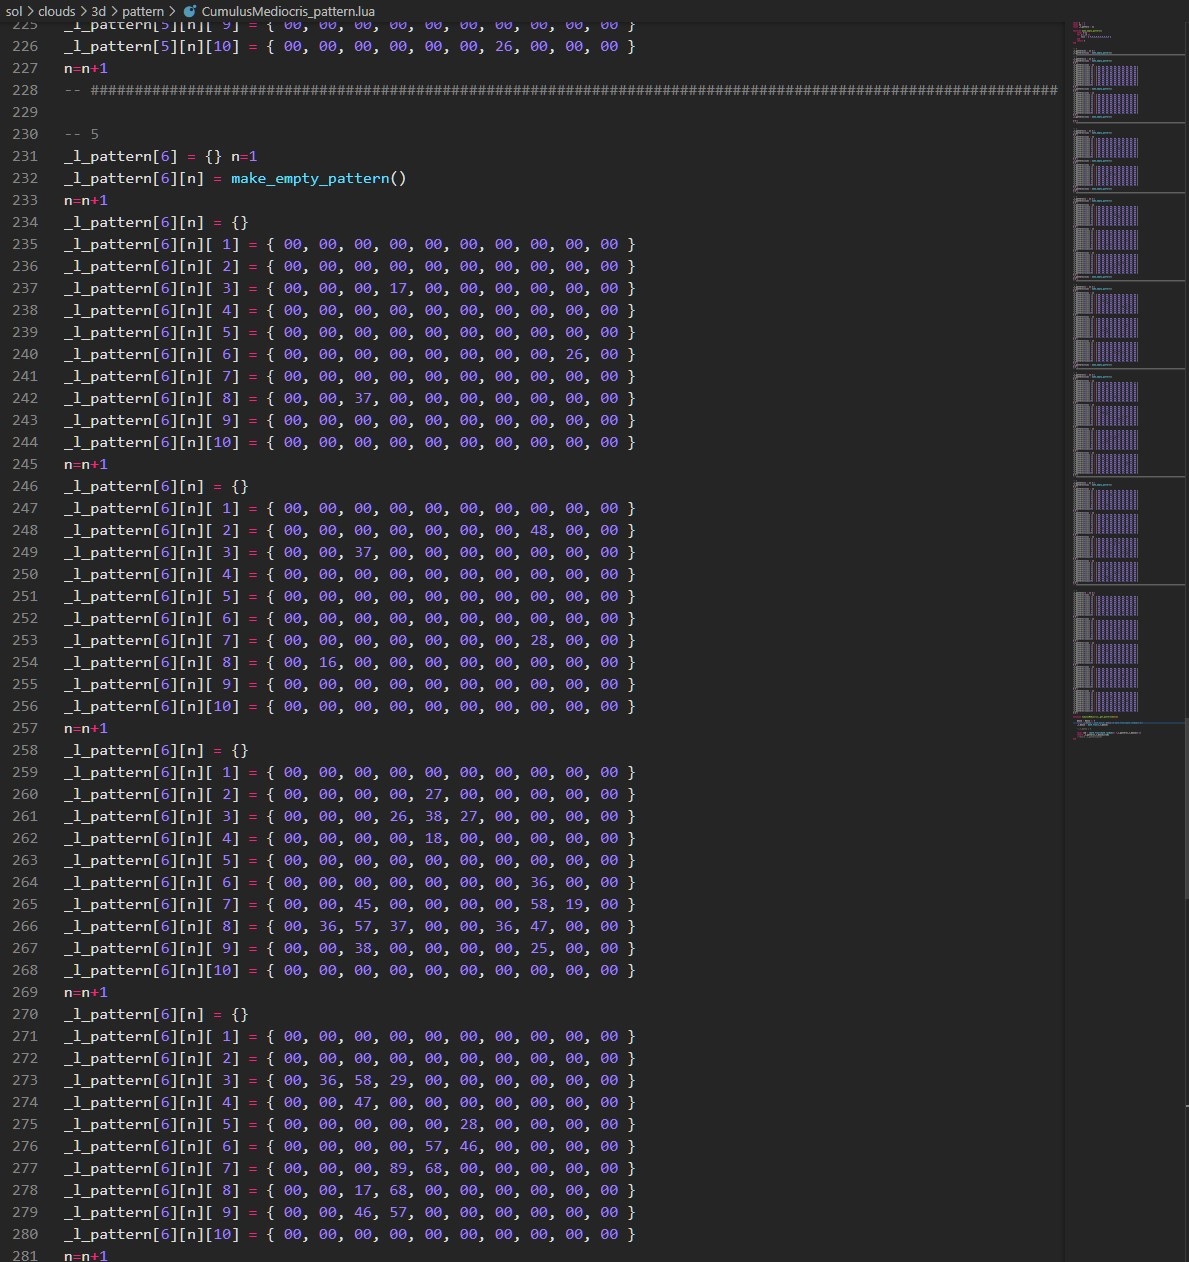
Task: Click the closing brace on line 280
Action: point(631,1234)
